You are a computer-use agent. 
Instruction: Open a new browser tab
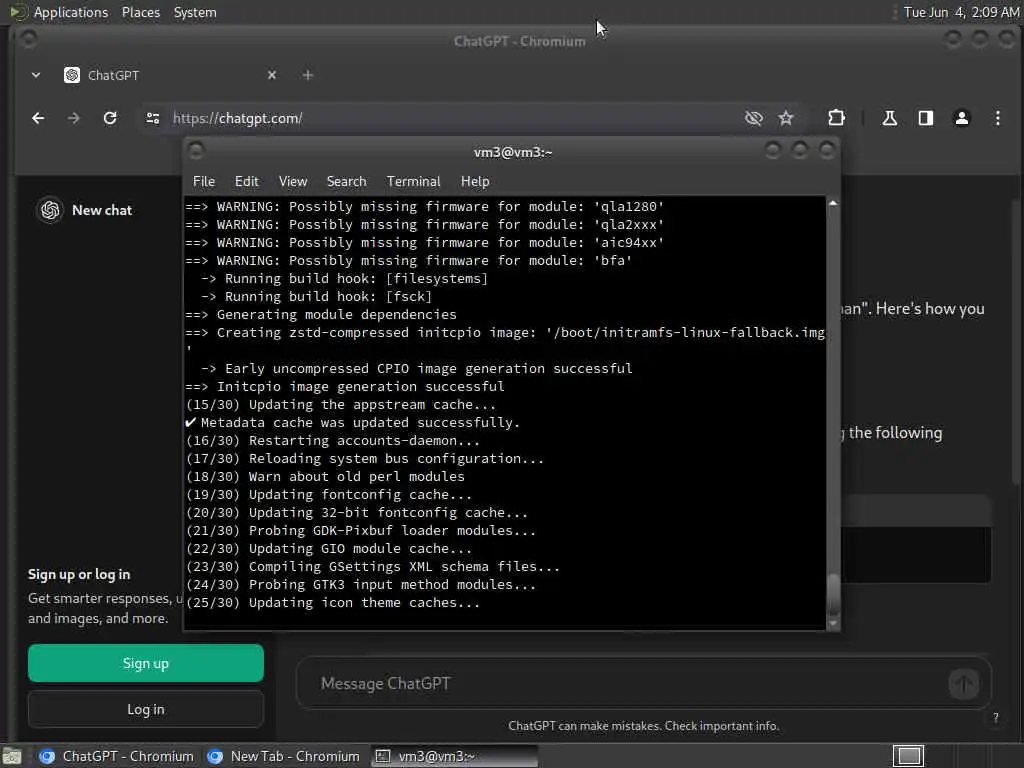[308, 75]
